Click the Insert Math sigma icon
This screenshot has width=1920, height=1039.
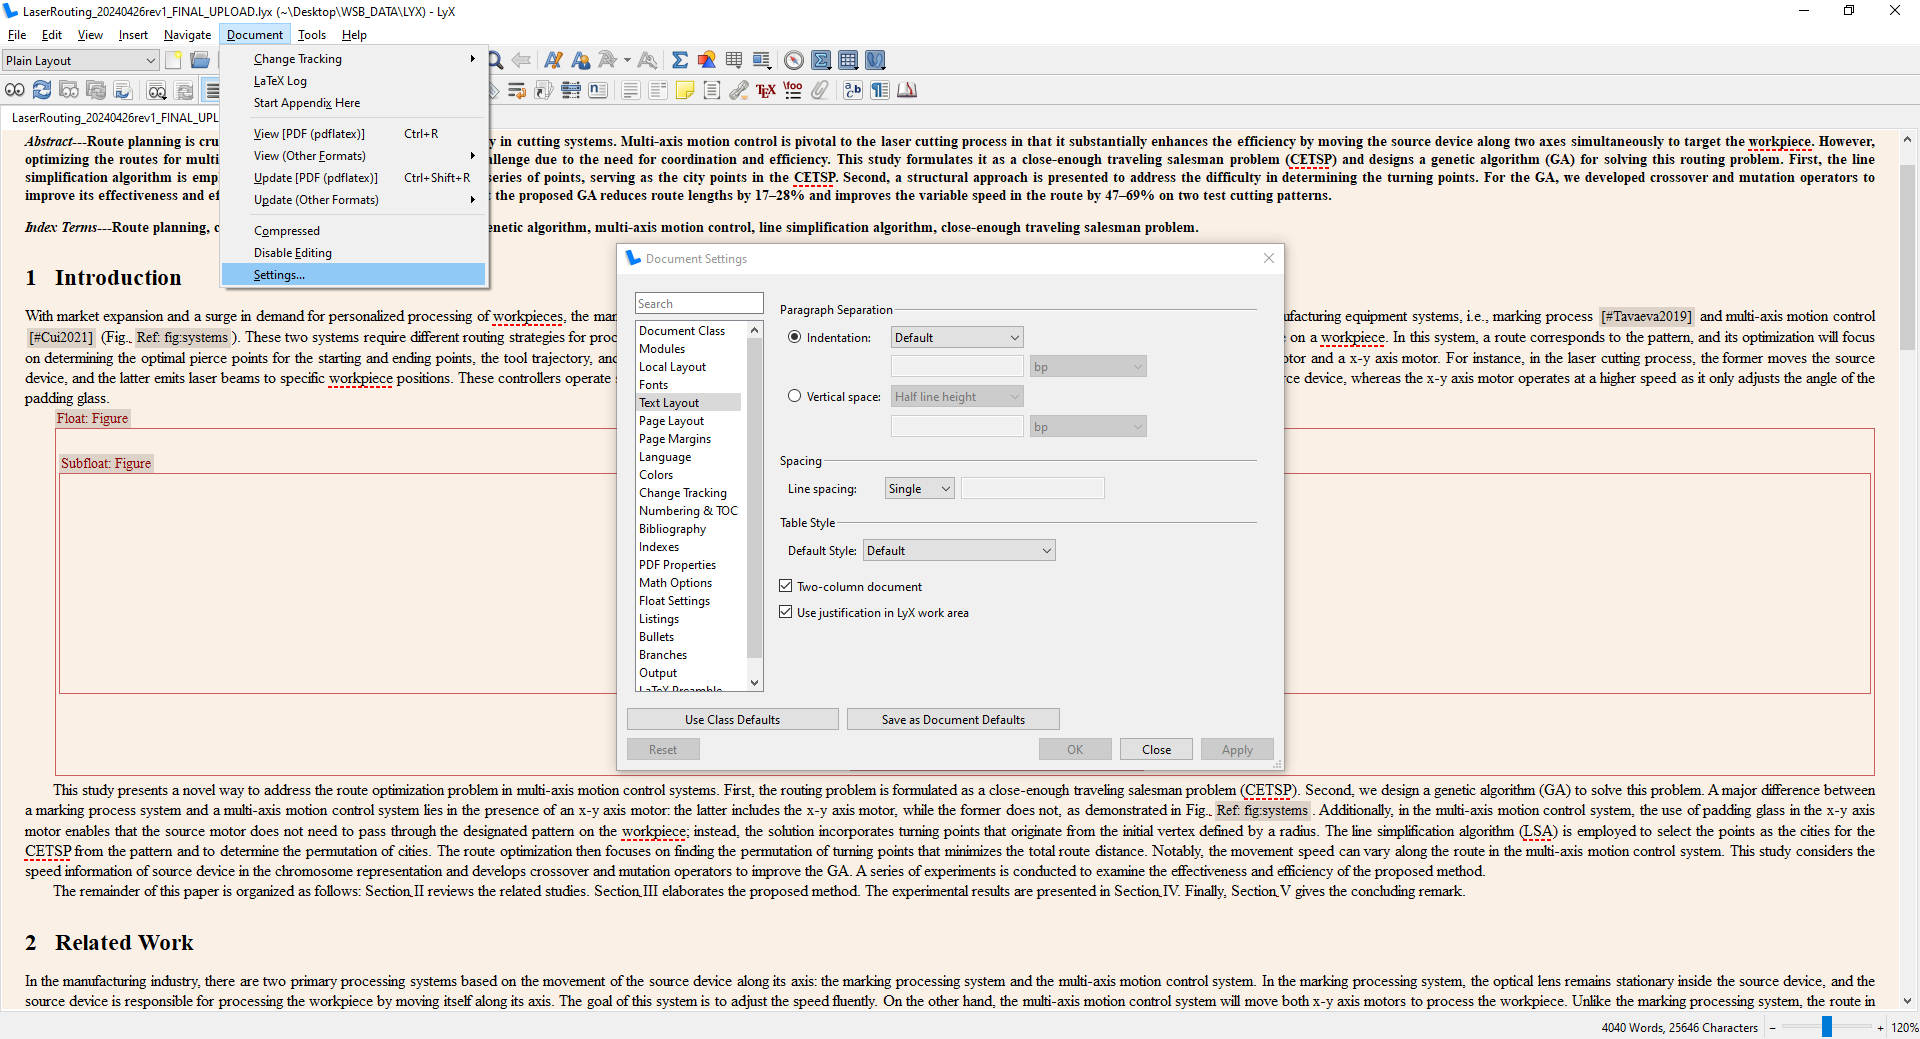[x=680, y=60]
